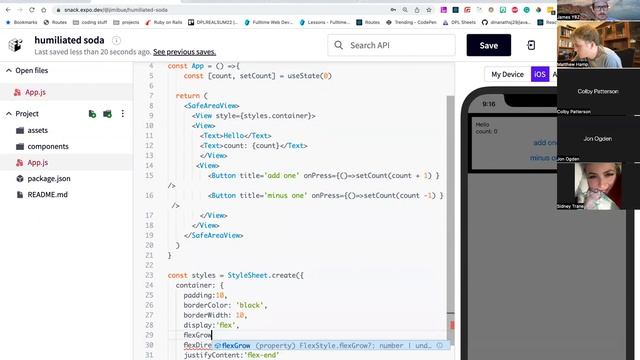Click the Expo Snack logo icon

click(16, 44)
